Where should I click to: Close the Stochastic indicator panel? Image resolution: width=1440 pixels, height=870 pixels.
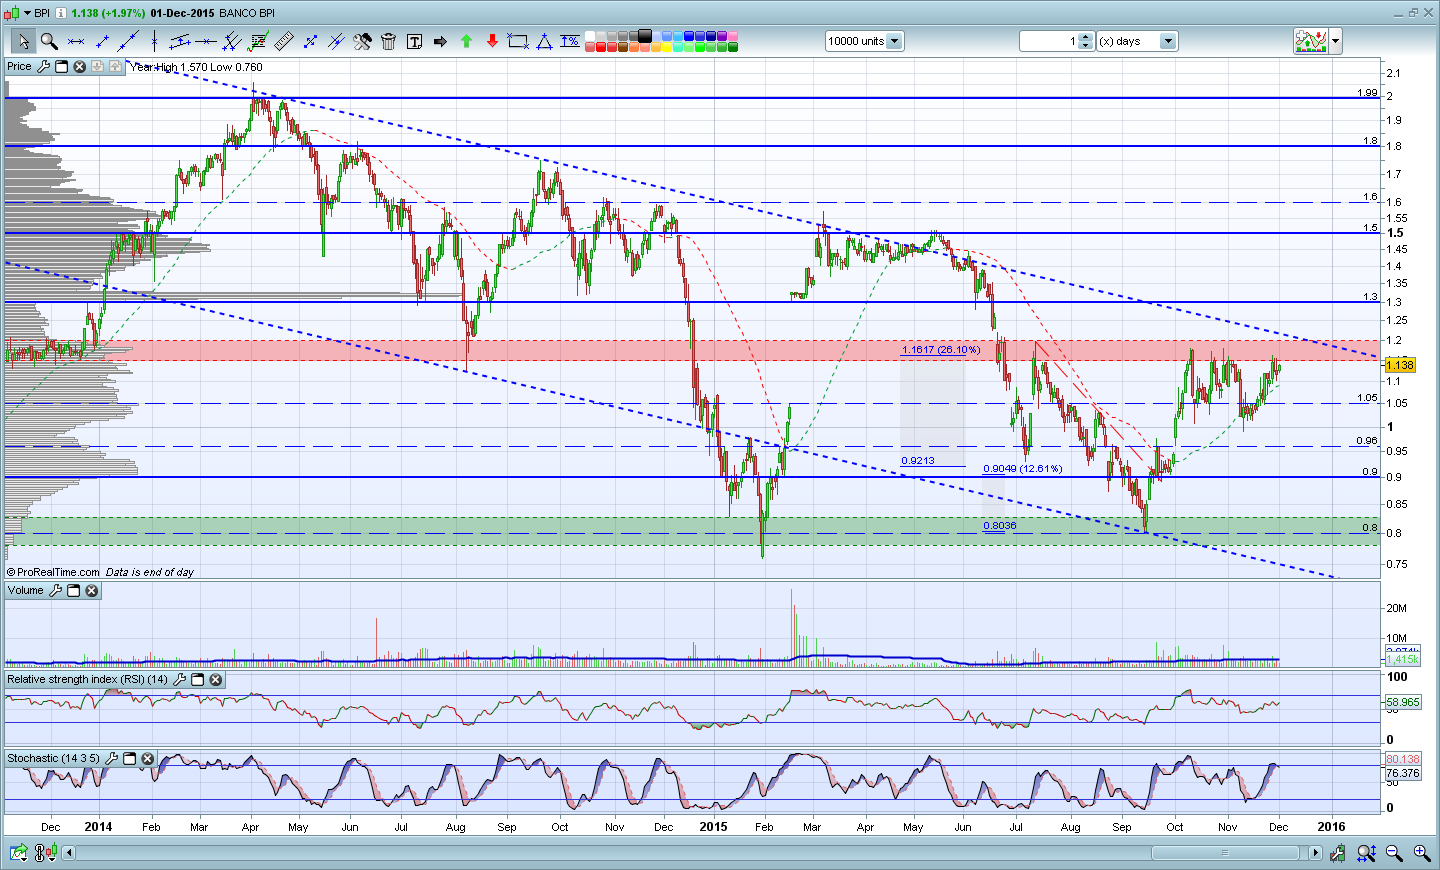click(148, 759)
